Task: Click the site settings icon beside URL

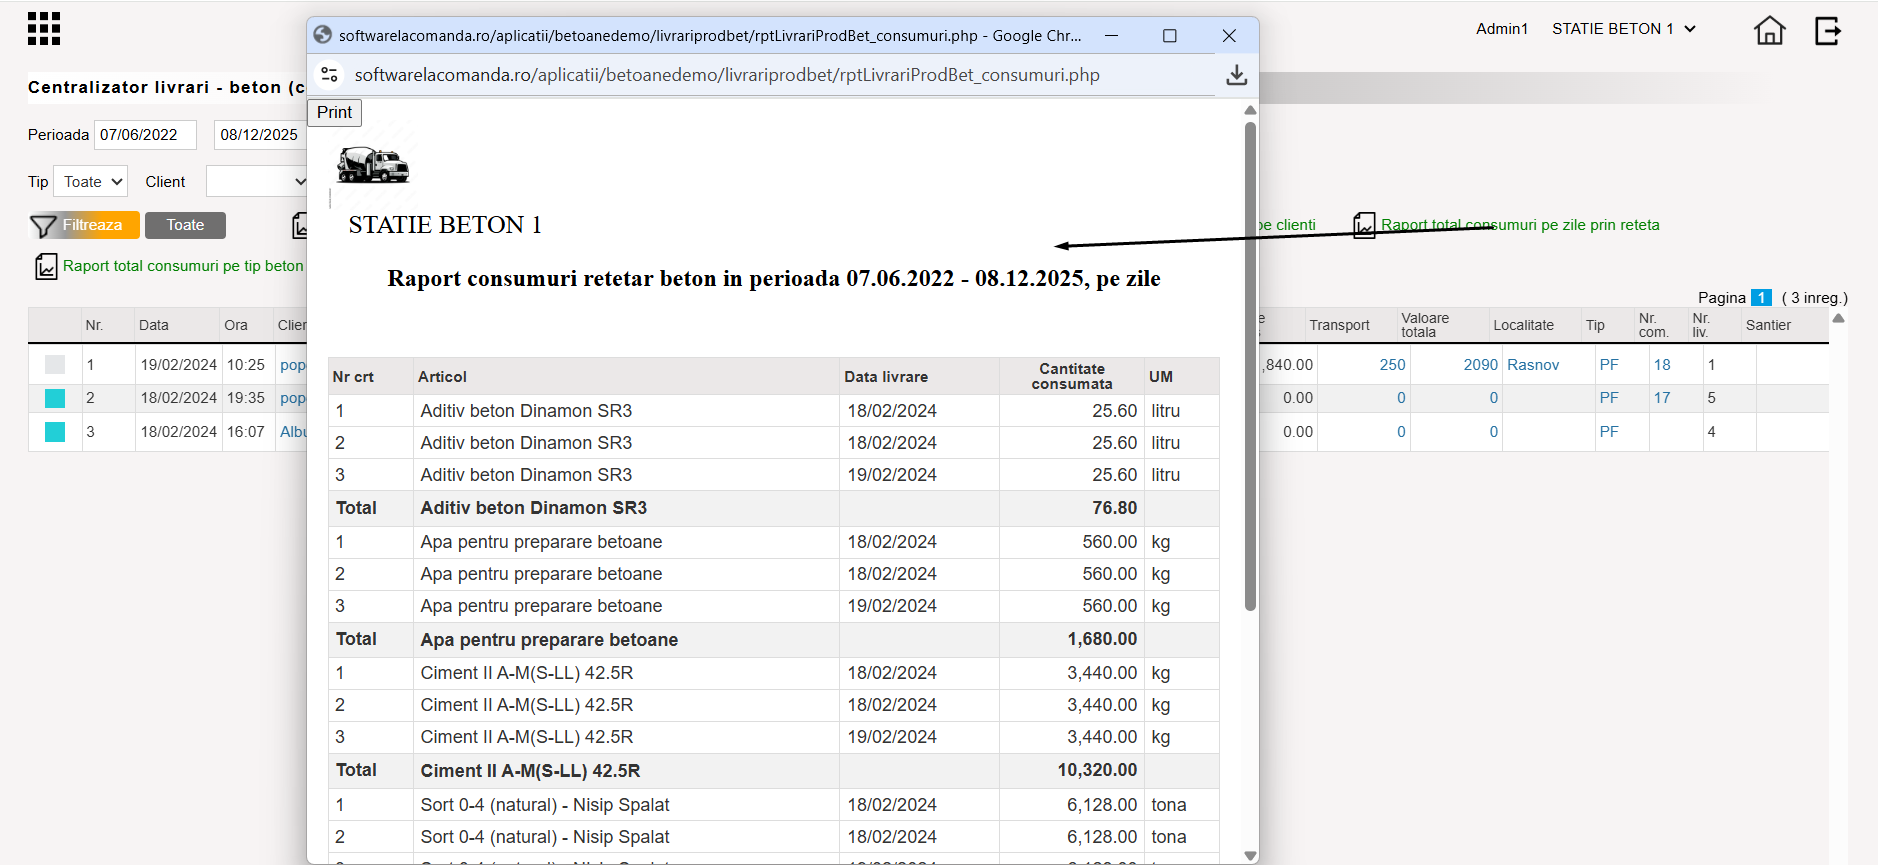Action: [x=329, y=75]
